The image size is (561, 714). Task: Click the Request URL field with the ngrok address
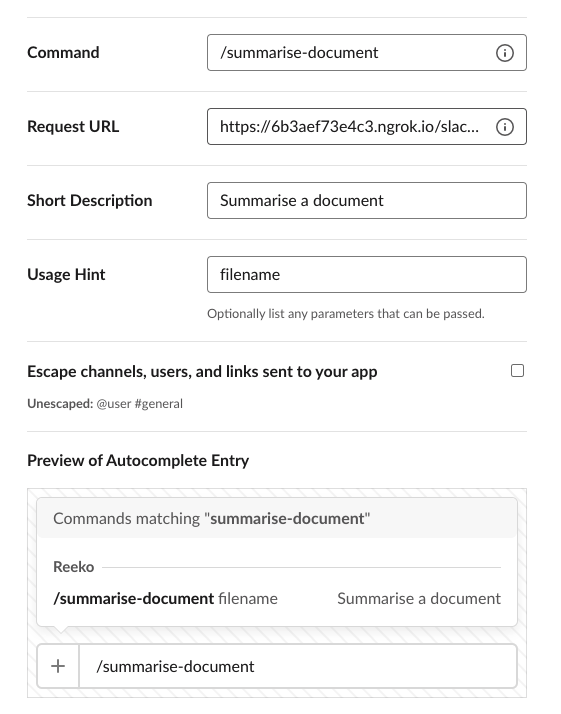(x=367, y=127)
